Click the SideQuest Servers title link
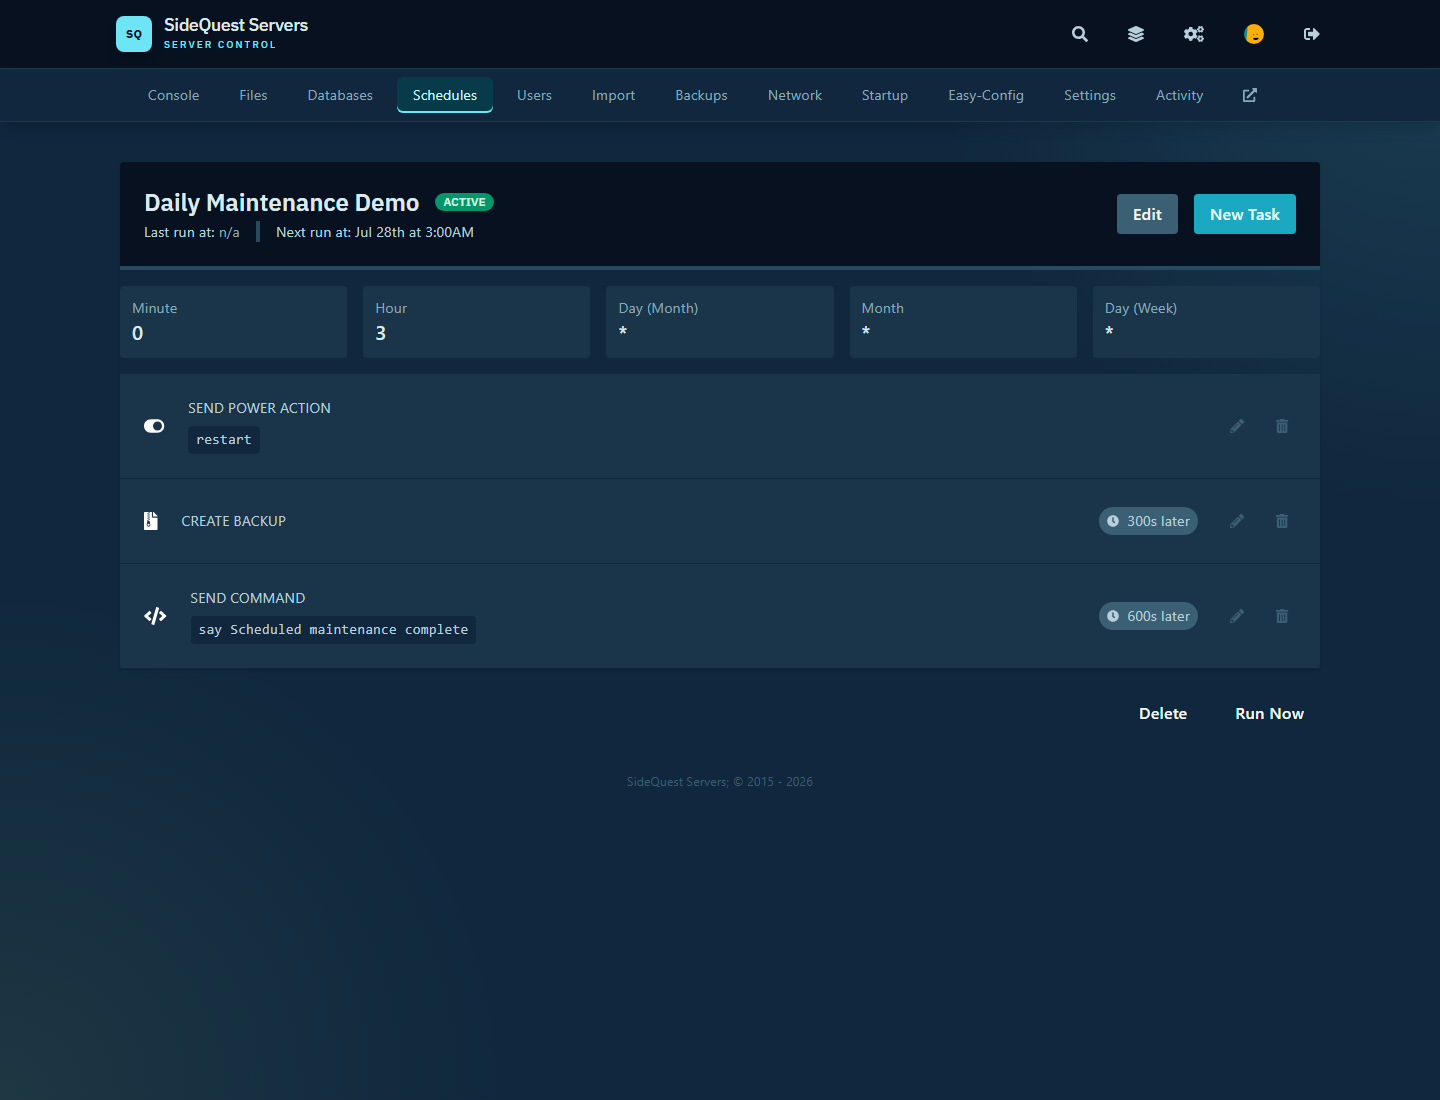Screen dimensions: 1440x1100 (x=236, y=25)
